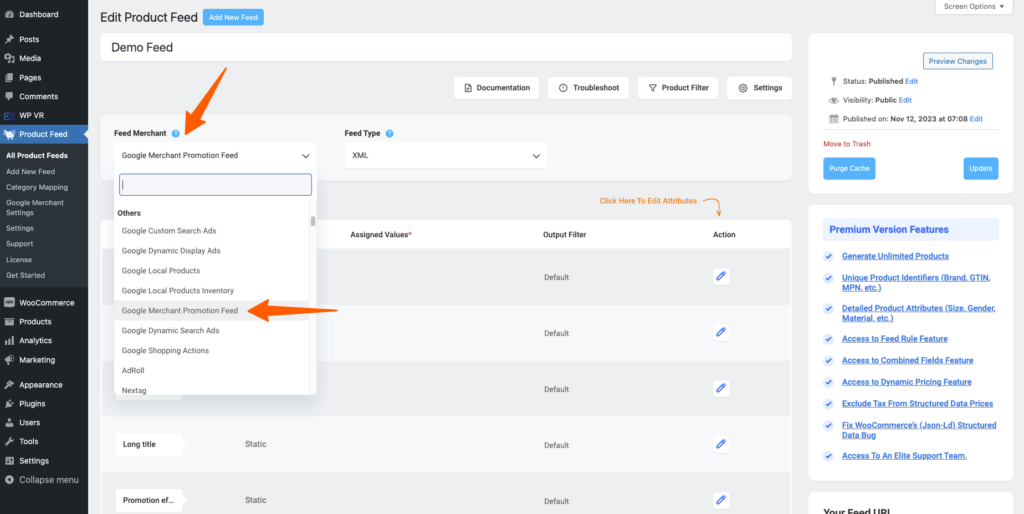The height and width of the screenshot is (514, 1024).
Task: Open Generate Unlimited Products link
Action: [x=895, y=256]
